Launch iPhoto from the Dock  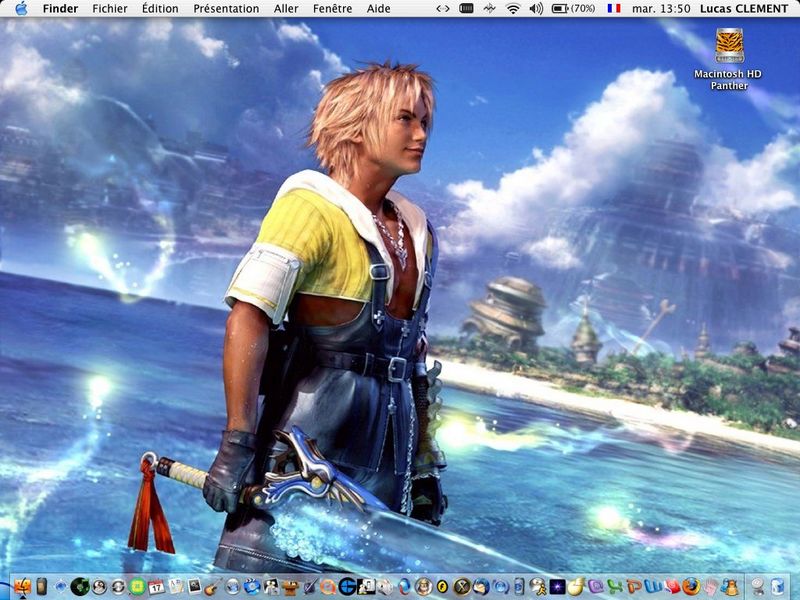(x=194, y=587)
